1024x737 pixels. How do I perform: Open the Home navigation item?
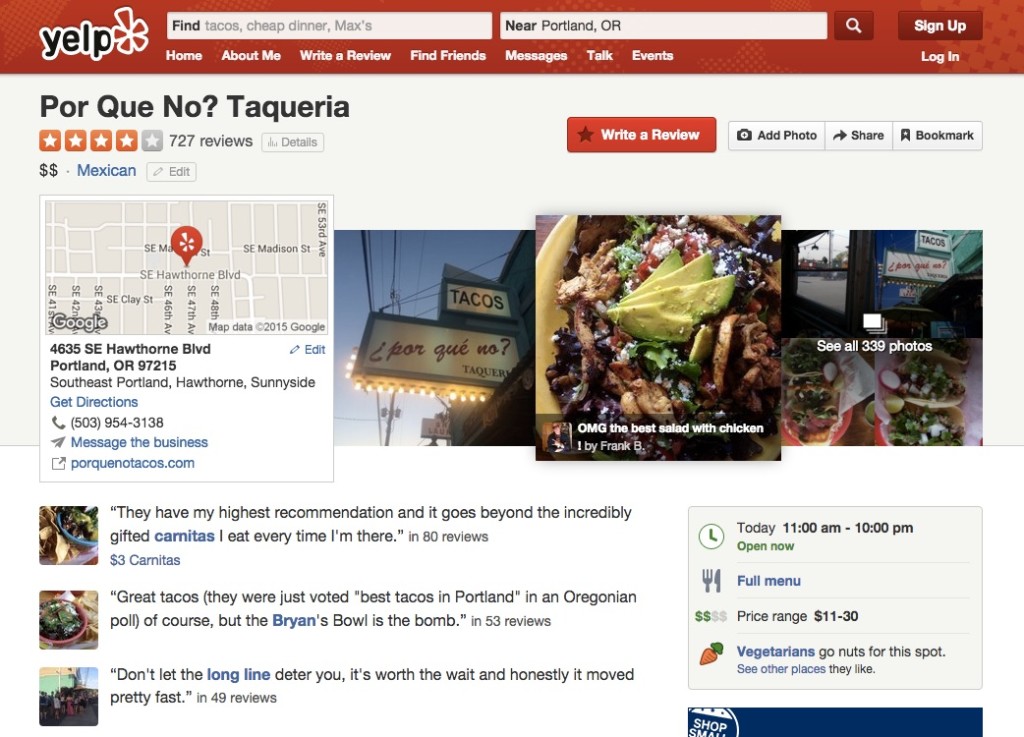pyautogui.click(x=184, y=55)
